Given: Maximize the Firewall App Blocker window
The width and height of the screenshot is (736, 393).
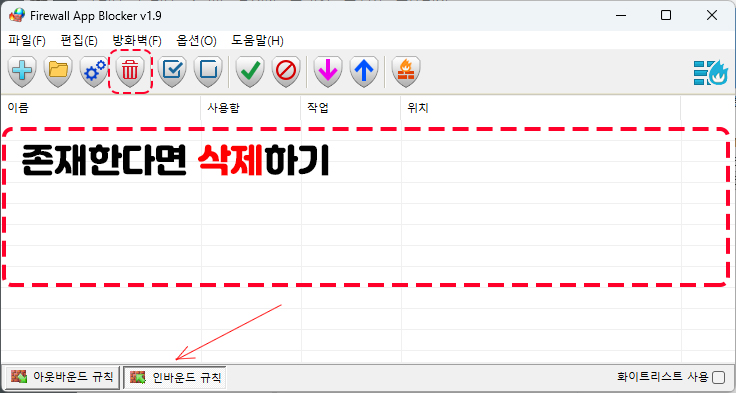Looking at the screenshot, I should tap(666, 15).
